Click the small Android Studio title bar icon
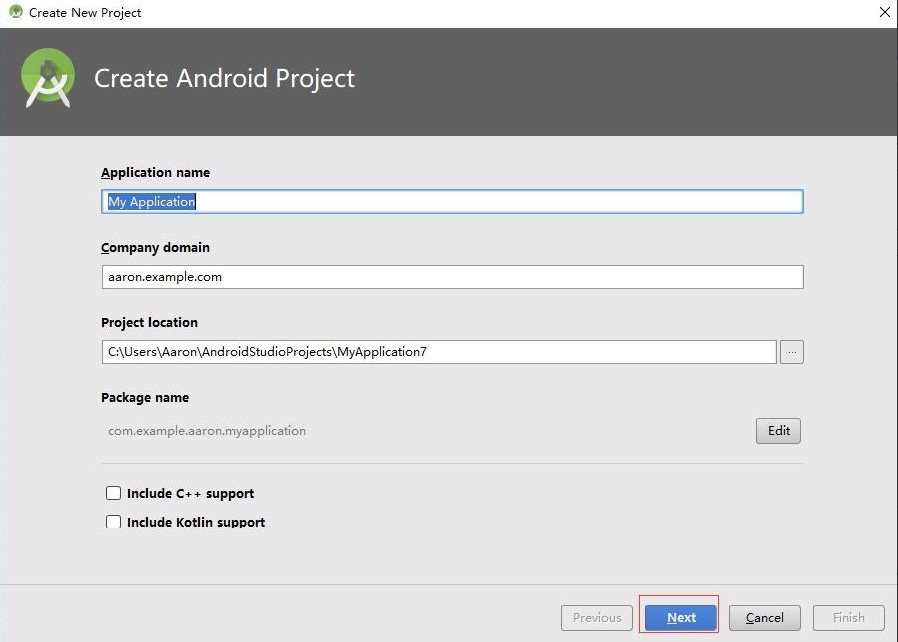 click(x=15, y=12)
